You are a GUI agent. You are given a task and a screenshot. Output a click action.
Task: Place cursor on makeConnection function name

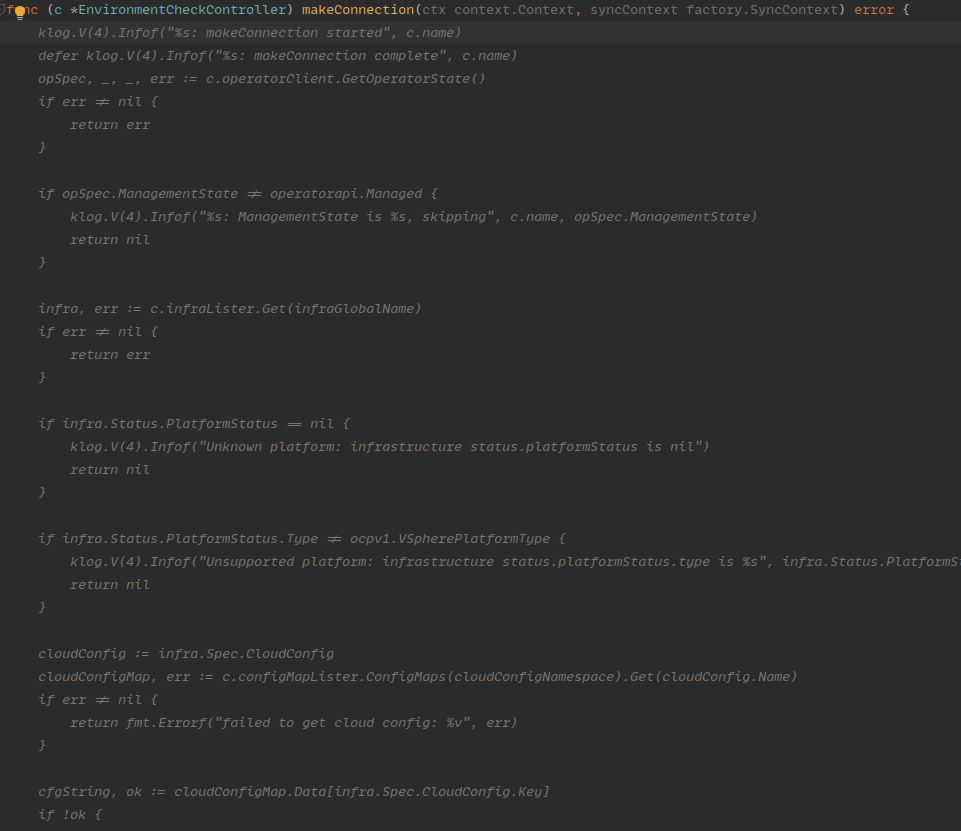click(x=358, y=10)
